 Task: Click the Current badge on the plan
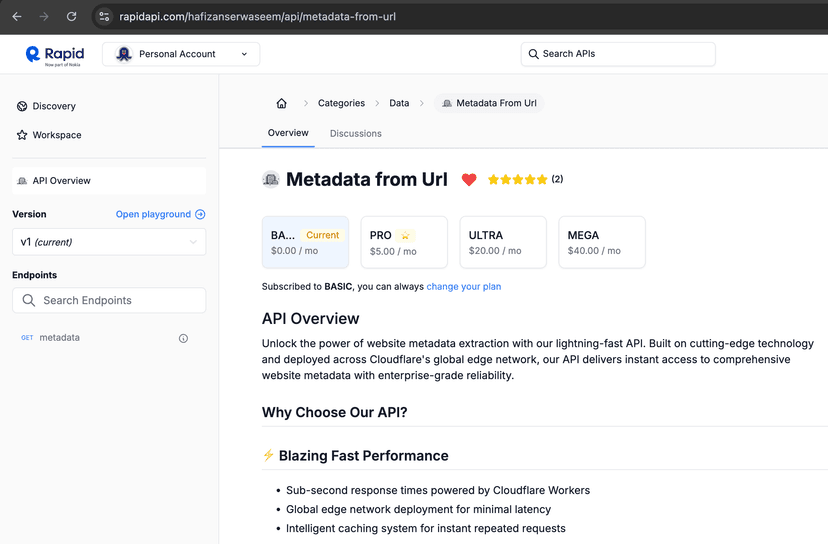322,235
